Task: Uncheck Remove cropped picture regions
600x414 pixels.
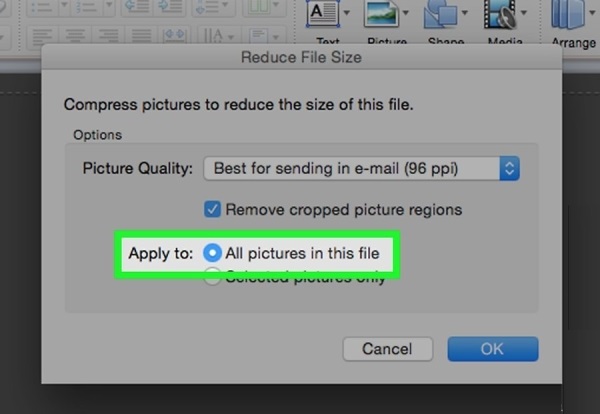Action: coord(212,210)
